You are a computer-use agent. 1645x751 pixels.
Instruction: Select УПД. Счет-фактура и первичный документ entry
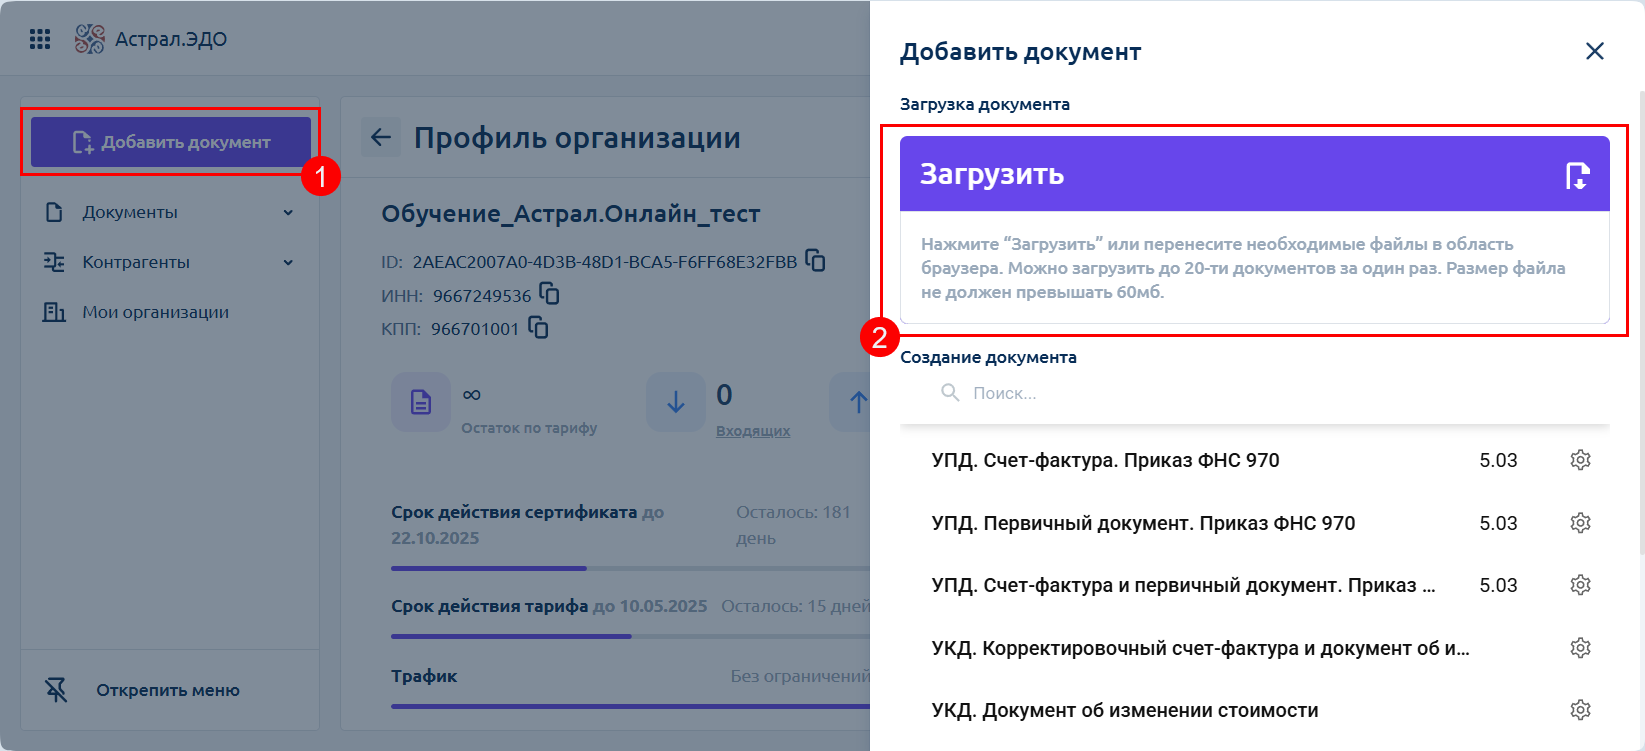[1183, 586]
